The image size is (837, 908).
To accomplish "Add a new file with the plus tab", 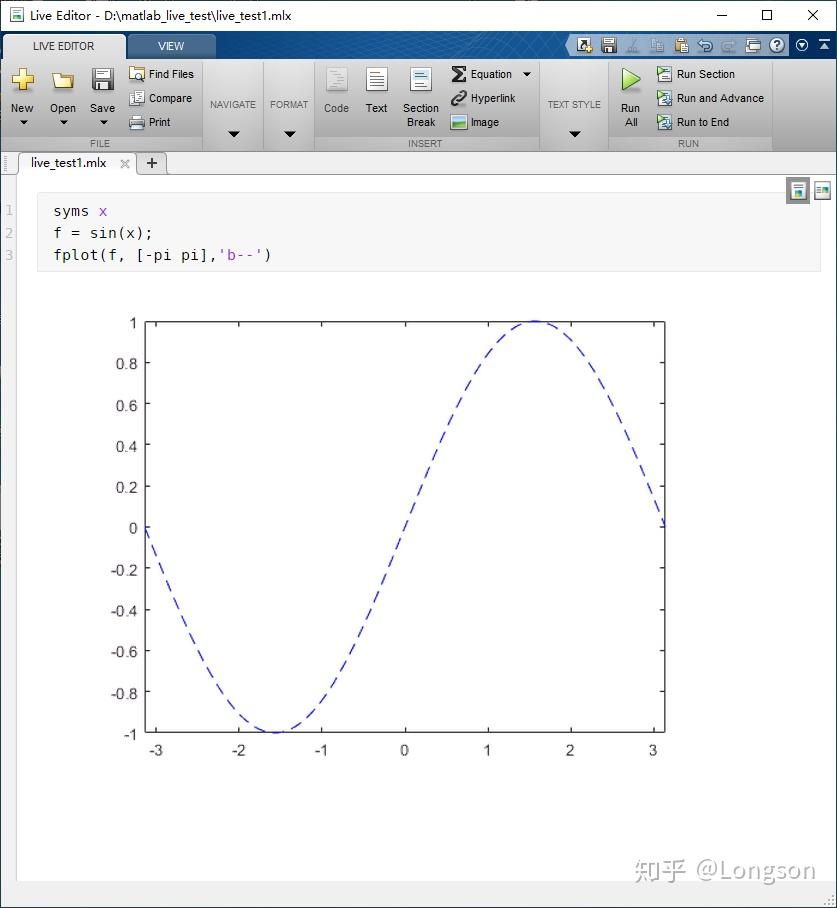I will pos(151,163).
